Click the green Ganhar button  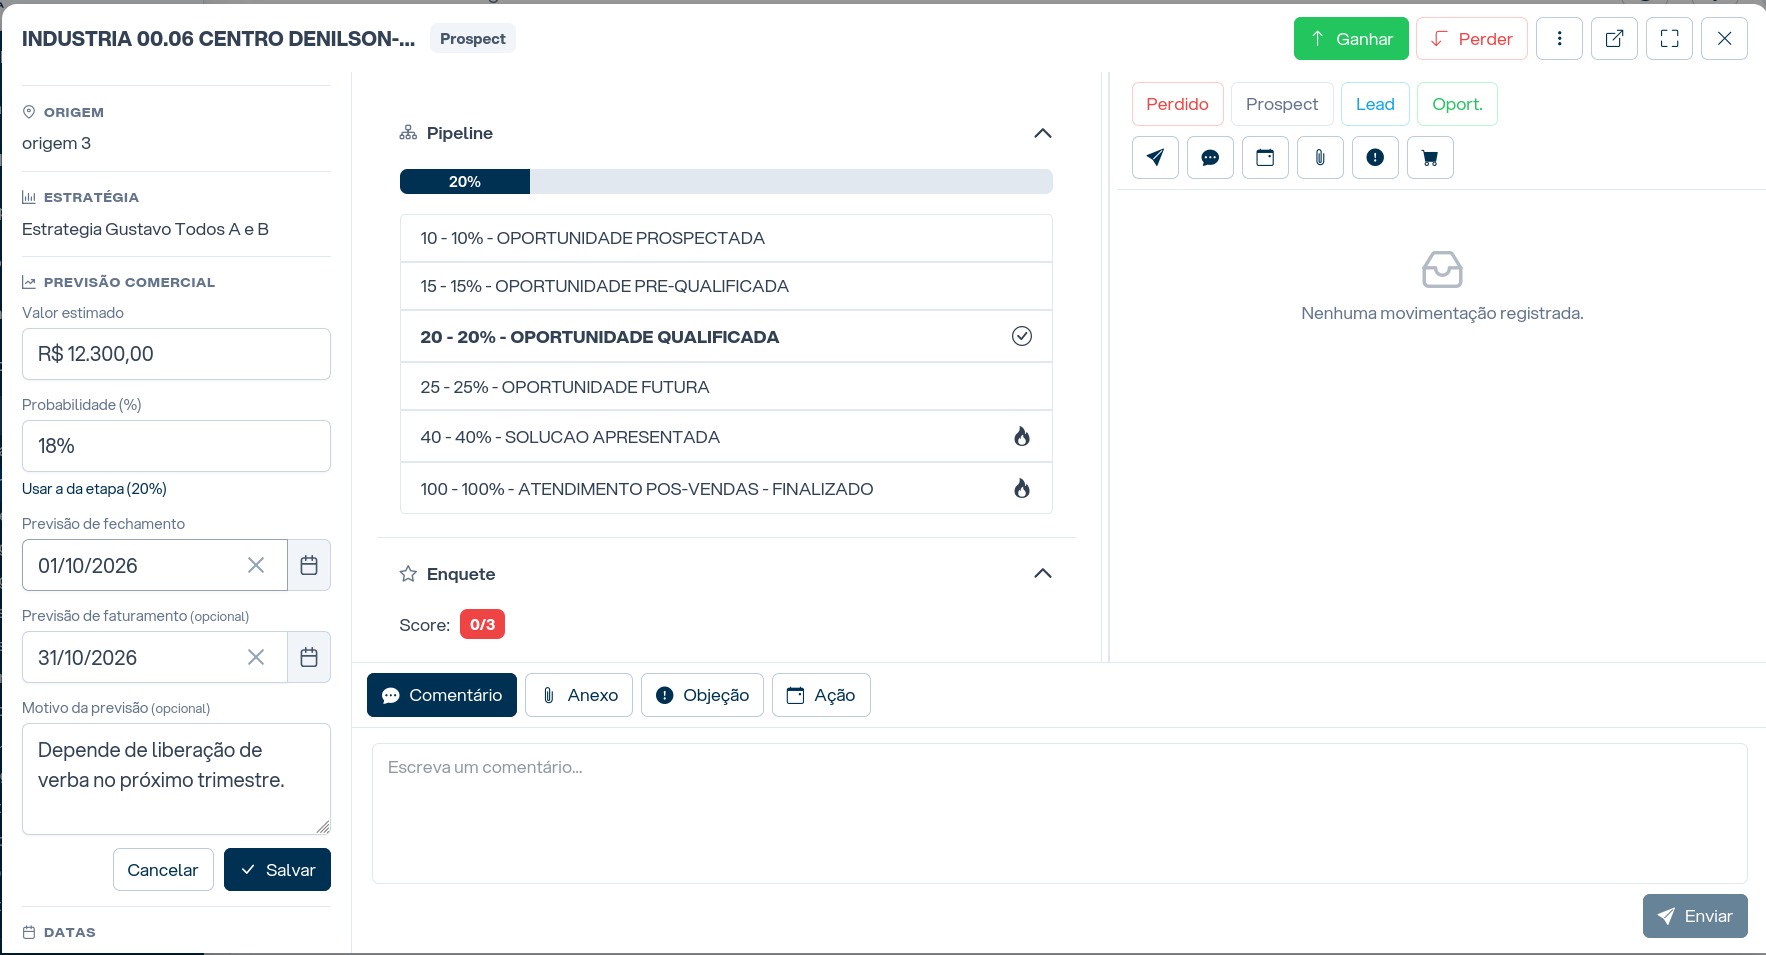[x=1351, y=39]
